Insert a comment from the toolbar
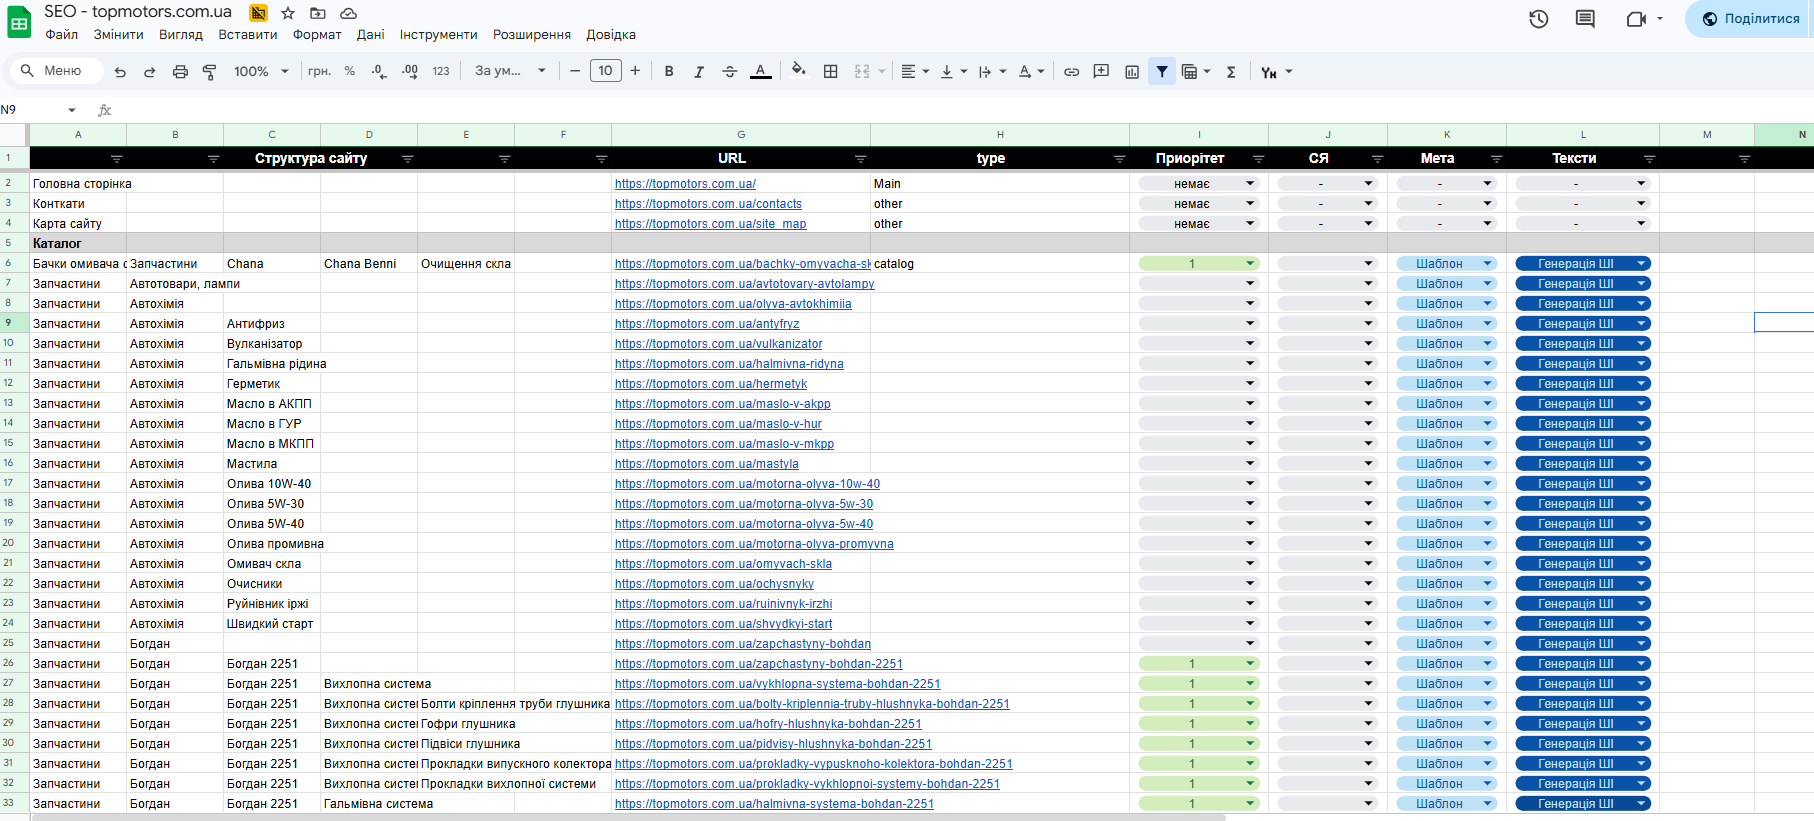This screenshot has height=821, width=1814. (x=1101, y=72)
